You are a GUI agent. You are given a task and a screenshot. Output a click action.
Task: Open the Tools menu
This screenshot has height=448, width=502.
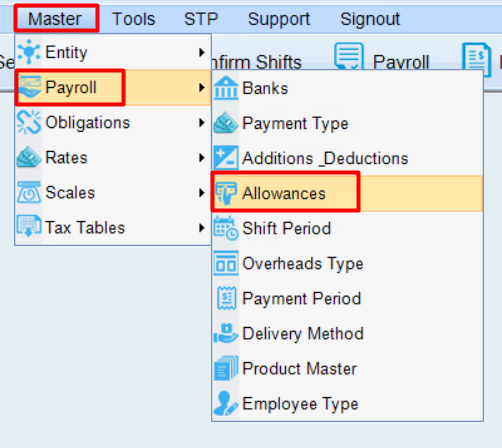coord(134,19)
